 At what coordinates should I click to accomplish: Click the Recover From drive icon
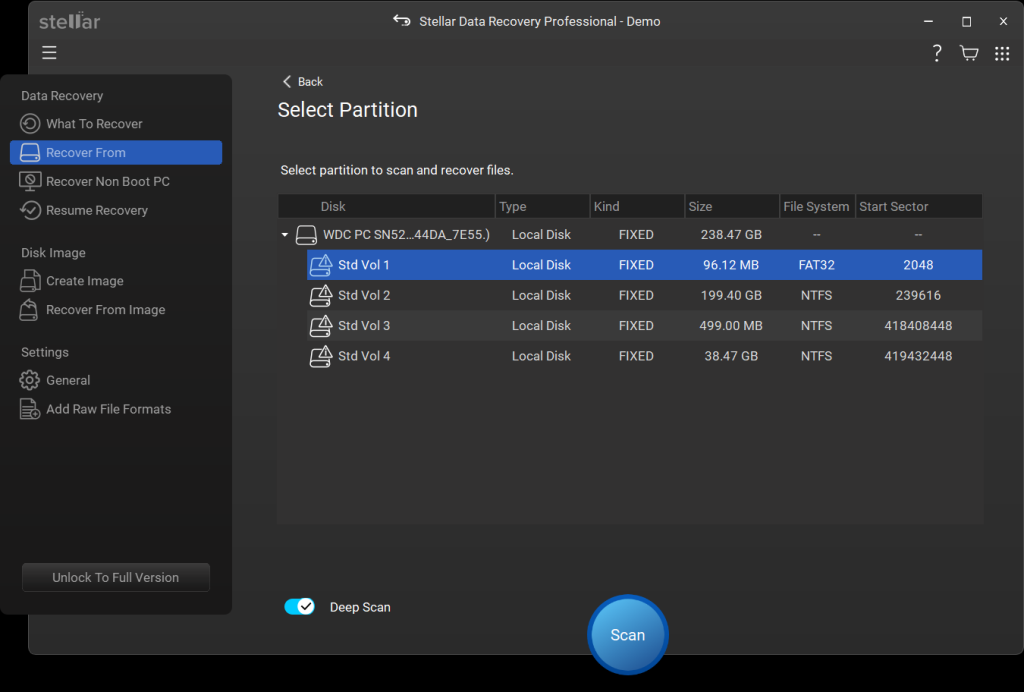(30, 153)
